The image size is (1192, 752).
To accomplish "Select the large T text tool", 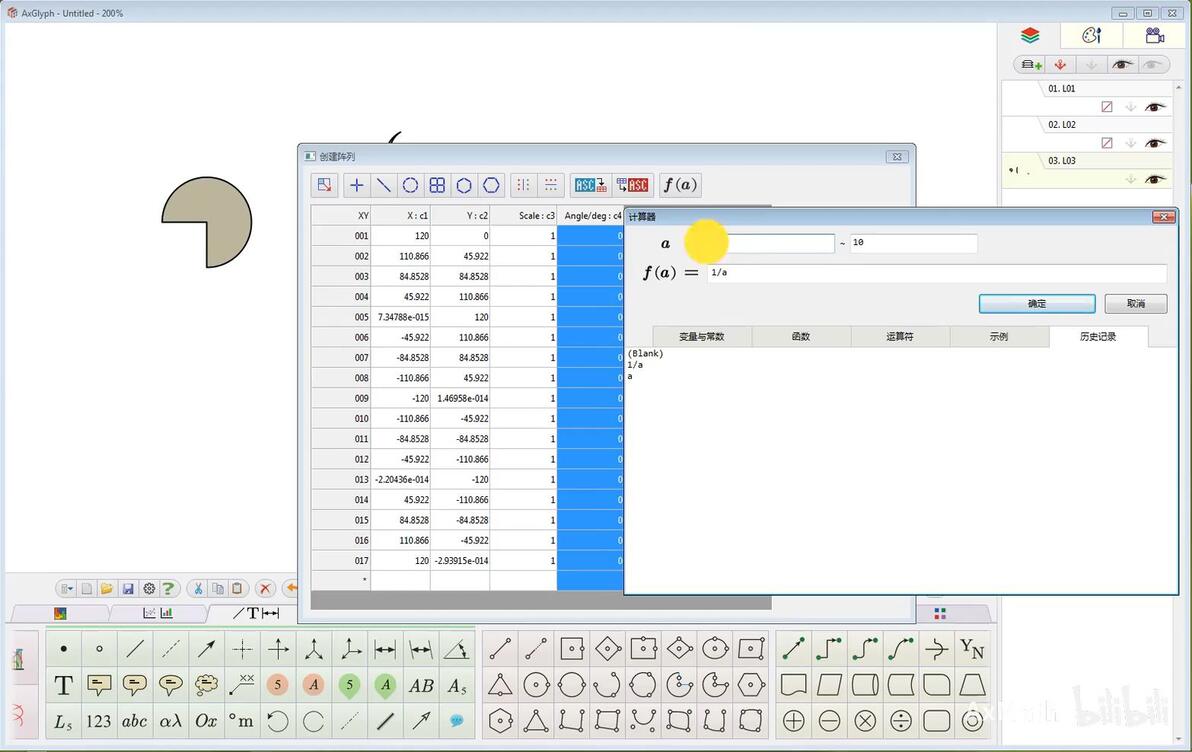I will 63,685.
